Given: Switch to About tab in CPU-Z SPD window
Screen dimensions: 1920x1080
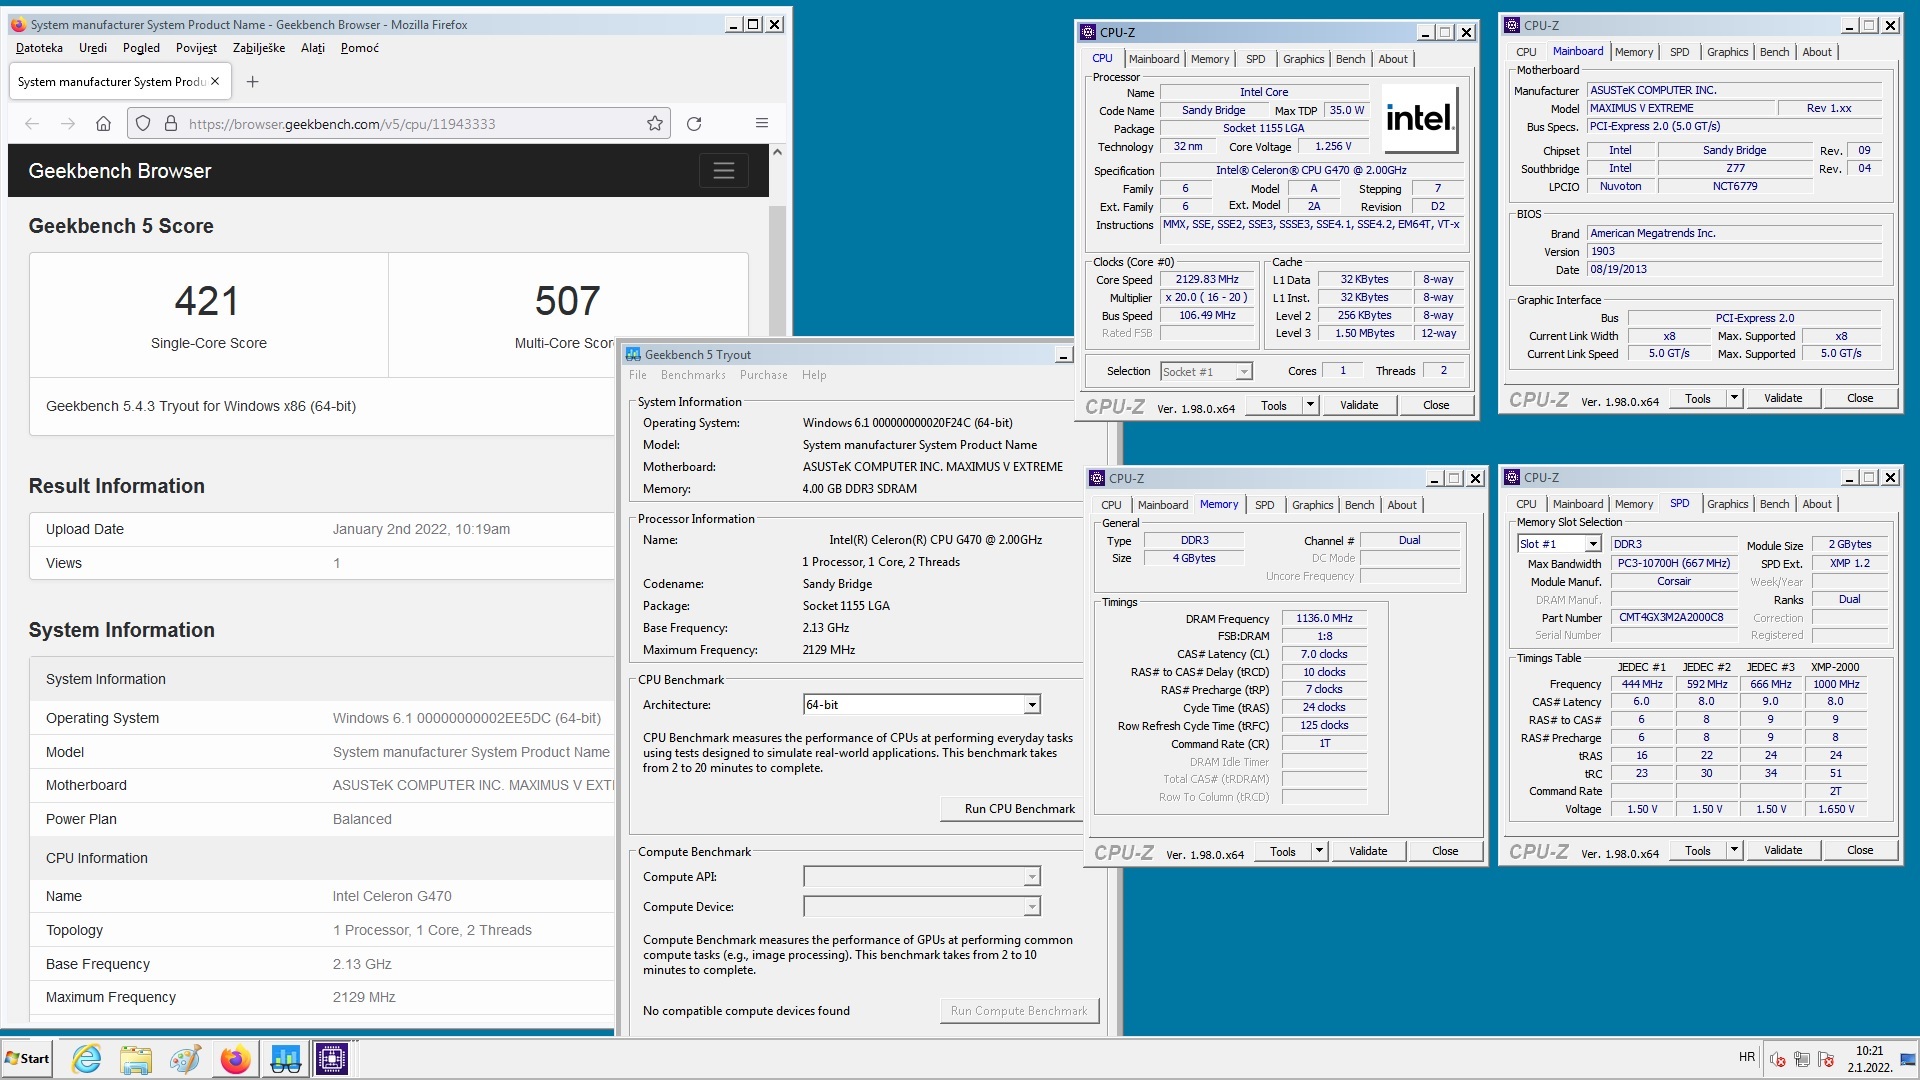Looking at the screenshot, I should pos(1817,504).
